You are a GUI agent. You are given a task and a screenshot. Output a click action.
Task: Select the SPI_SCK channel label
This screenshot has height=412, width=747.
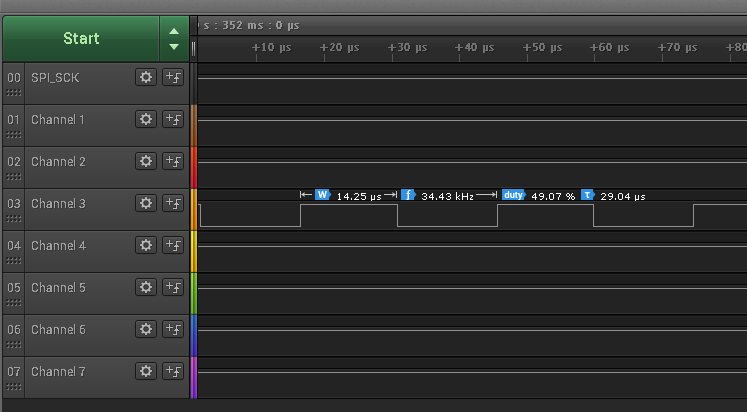click(55, 78)
